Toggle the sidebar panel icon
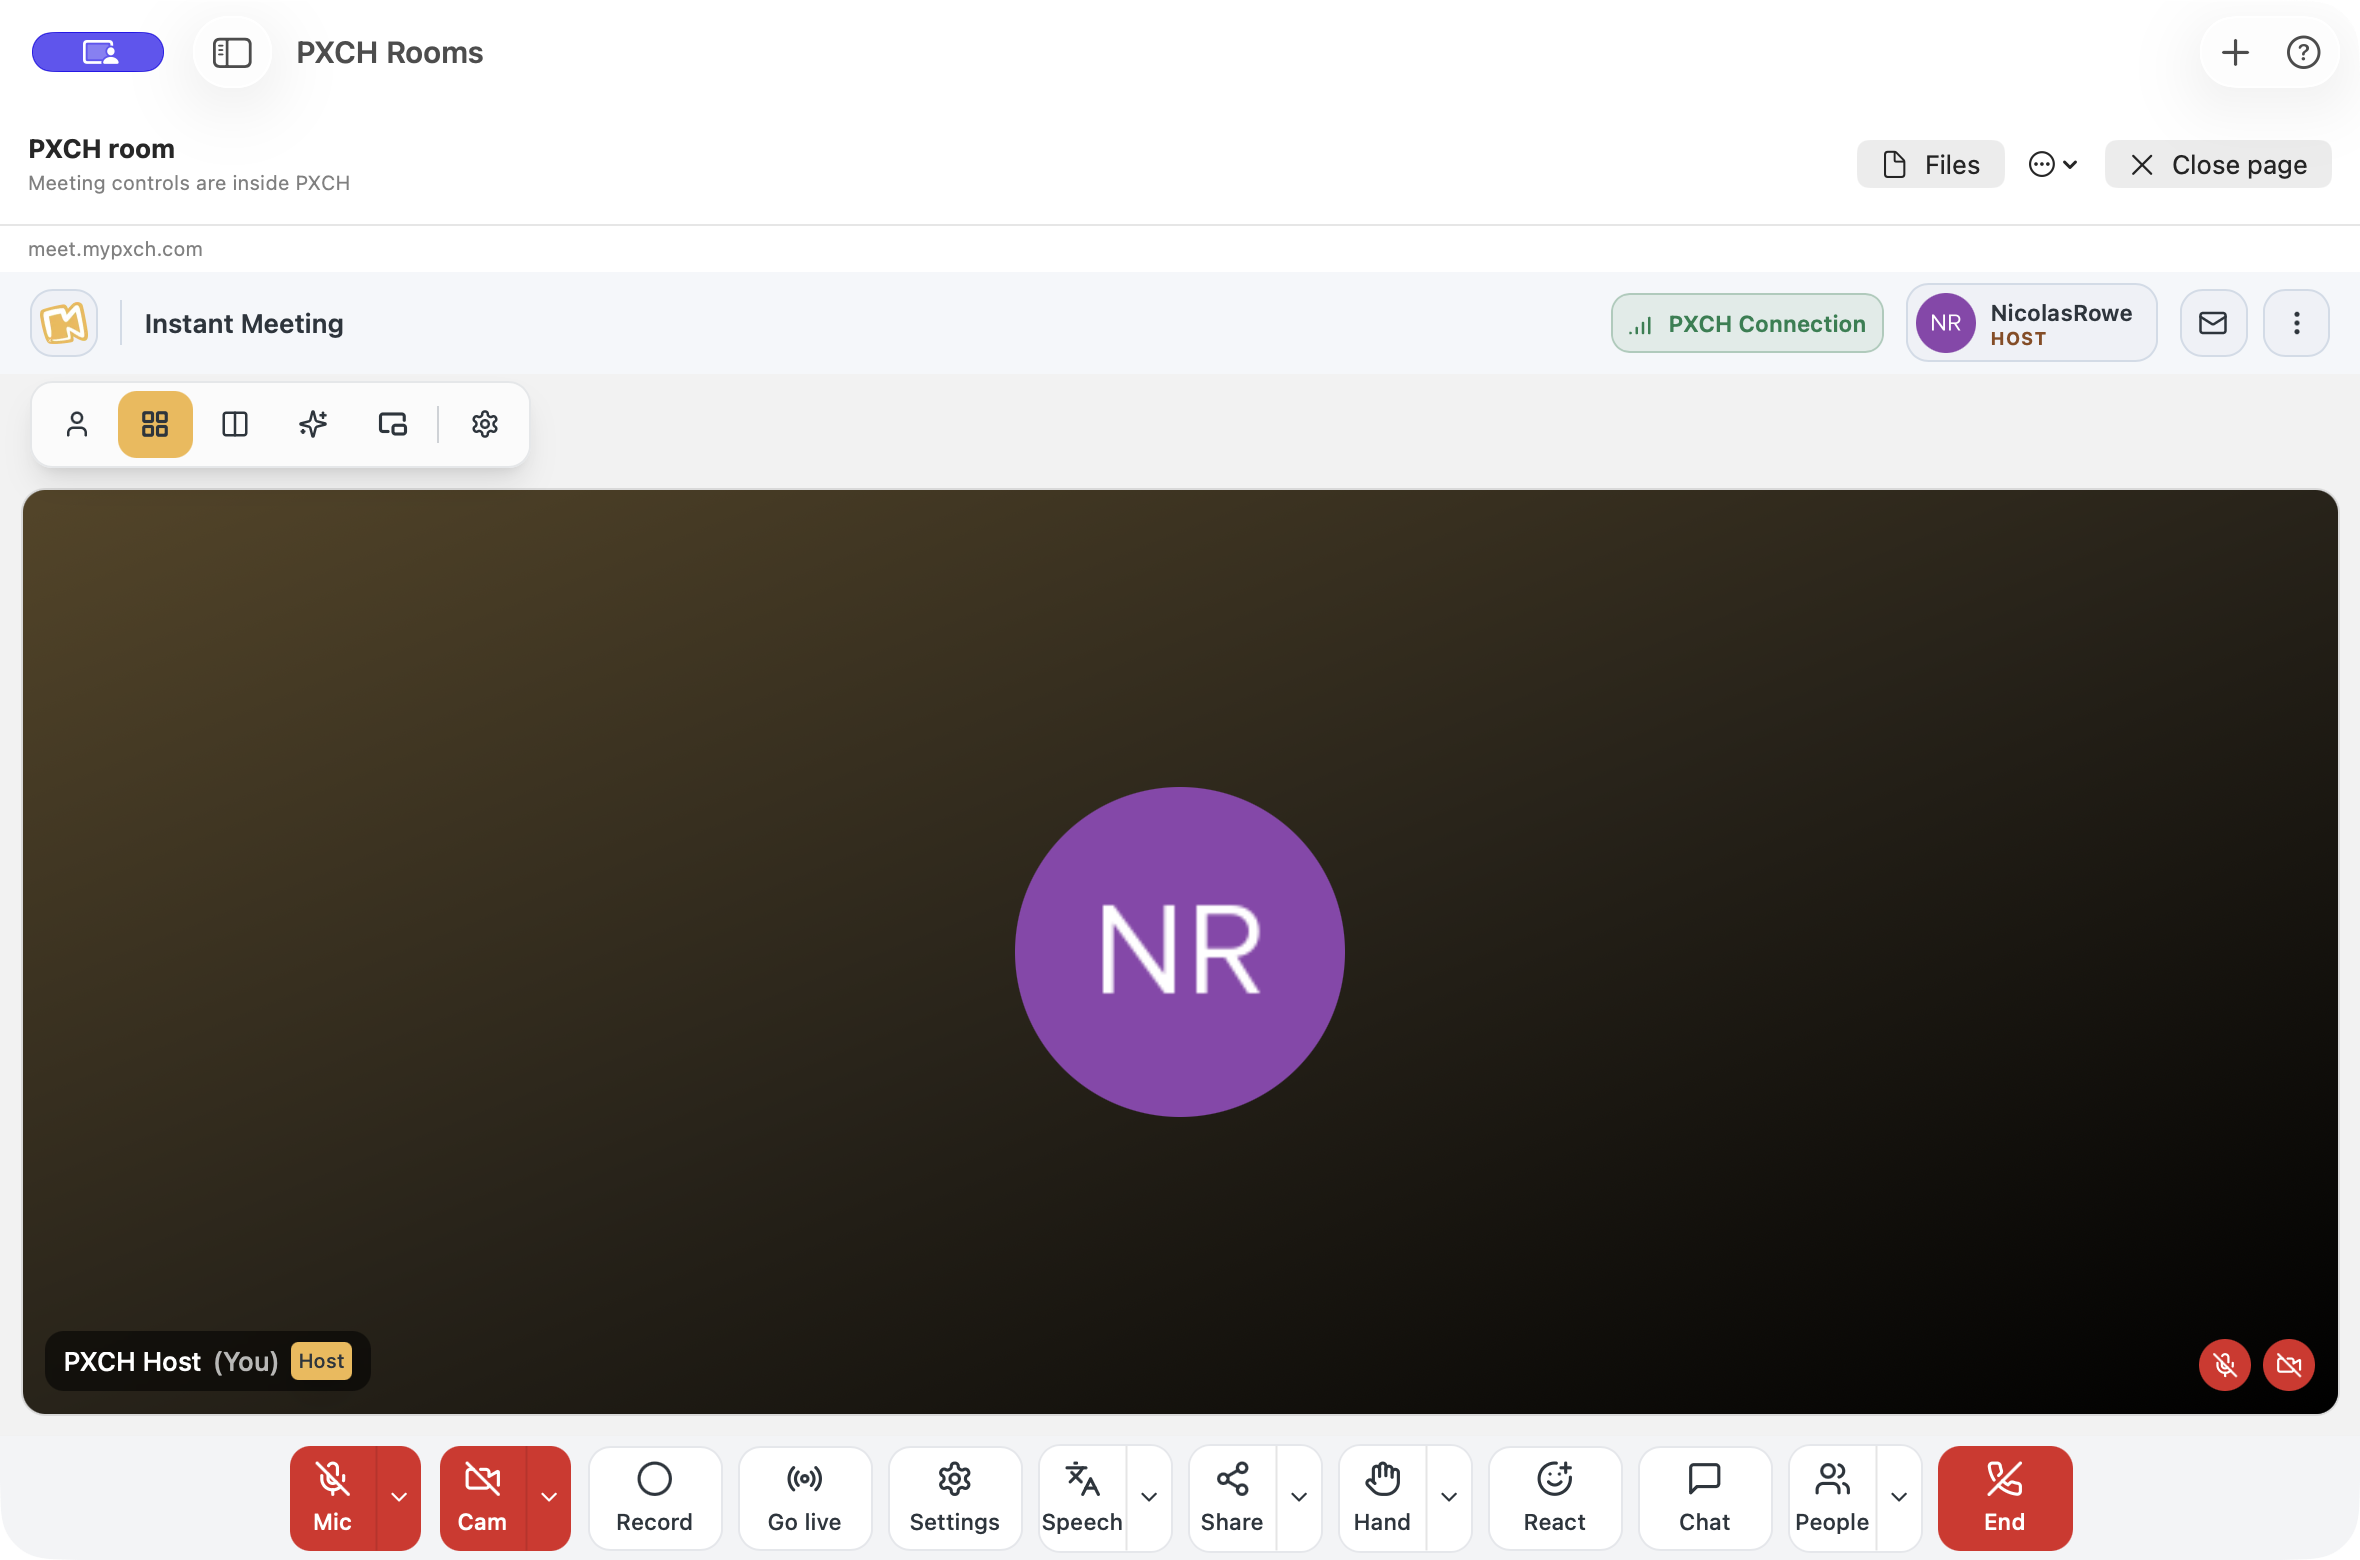 (x=232, y=52)
